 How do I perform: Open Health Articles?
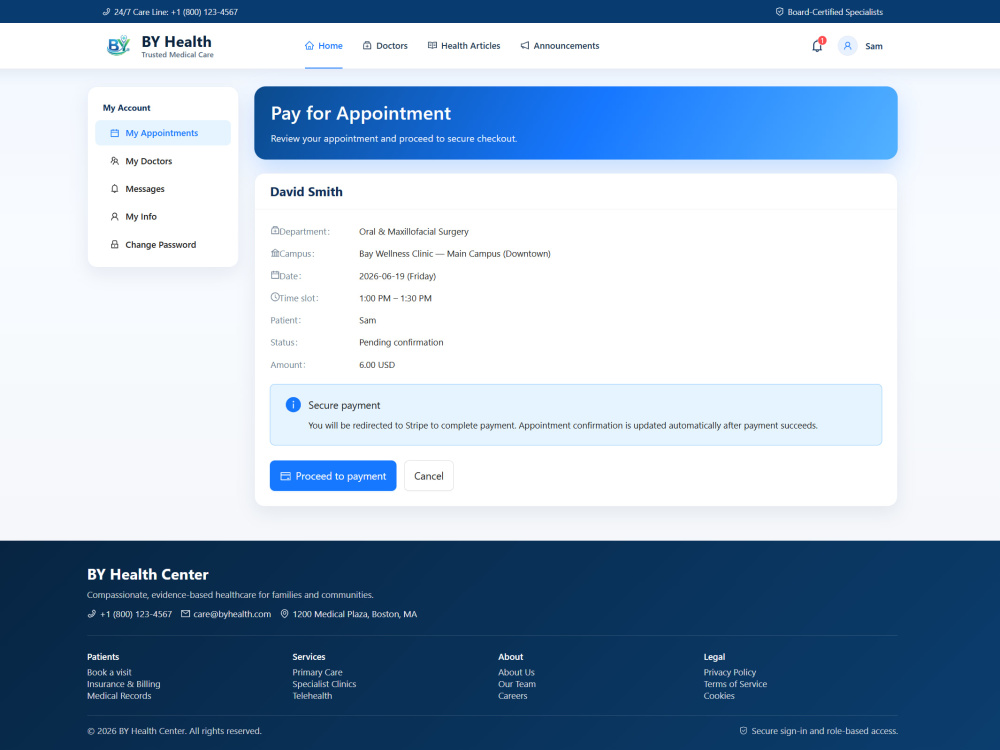pos(464,46)
